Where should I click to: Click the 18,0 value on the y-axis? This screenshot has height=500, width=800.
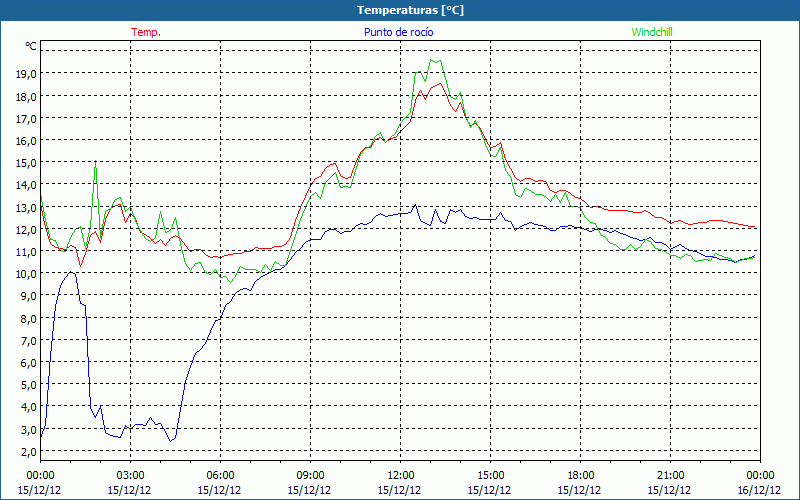26,96
